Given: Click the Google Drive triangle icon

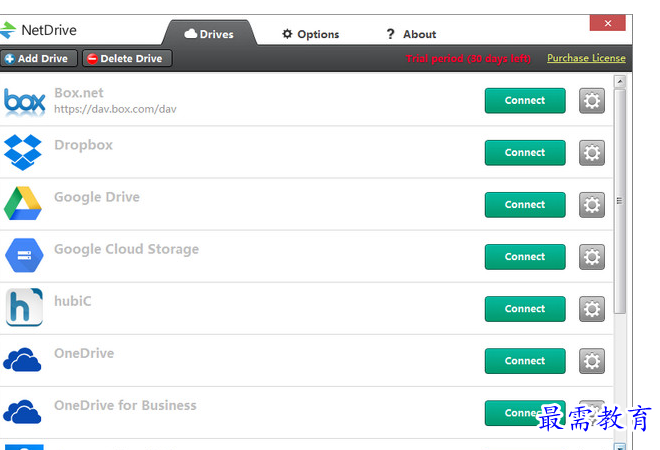Looking at the screenshot, I should click(x=23, y=203).
